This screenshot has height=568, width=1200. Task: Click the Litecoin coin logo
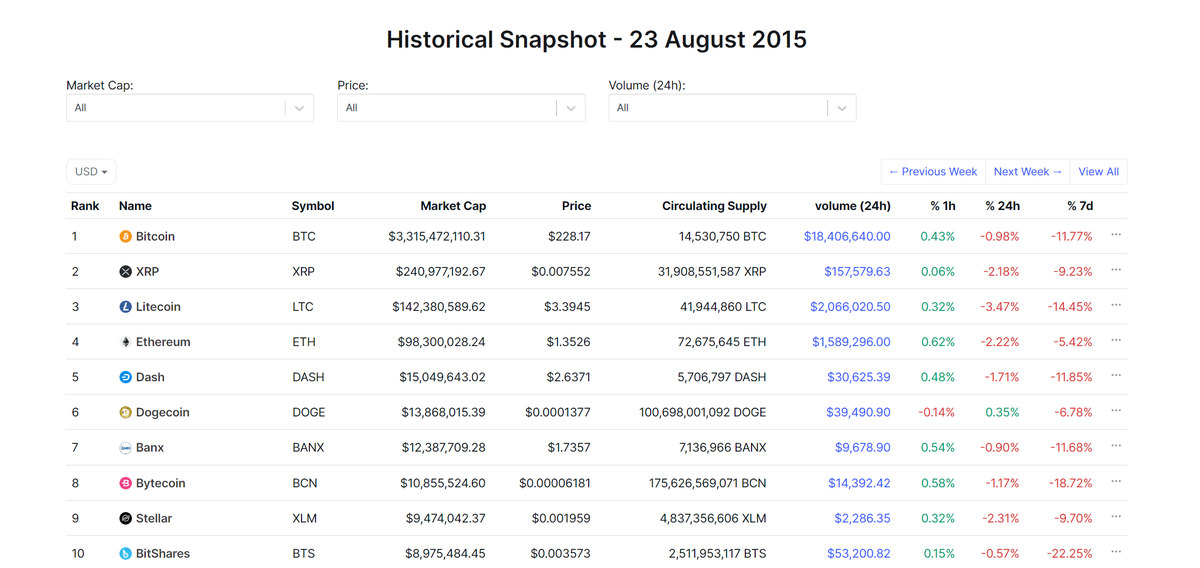(125, 307)
